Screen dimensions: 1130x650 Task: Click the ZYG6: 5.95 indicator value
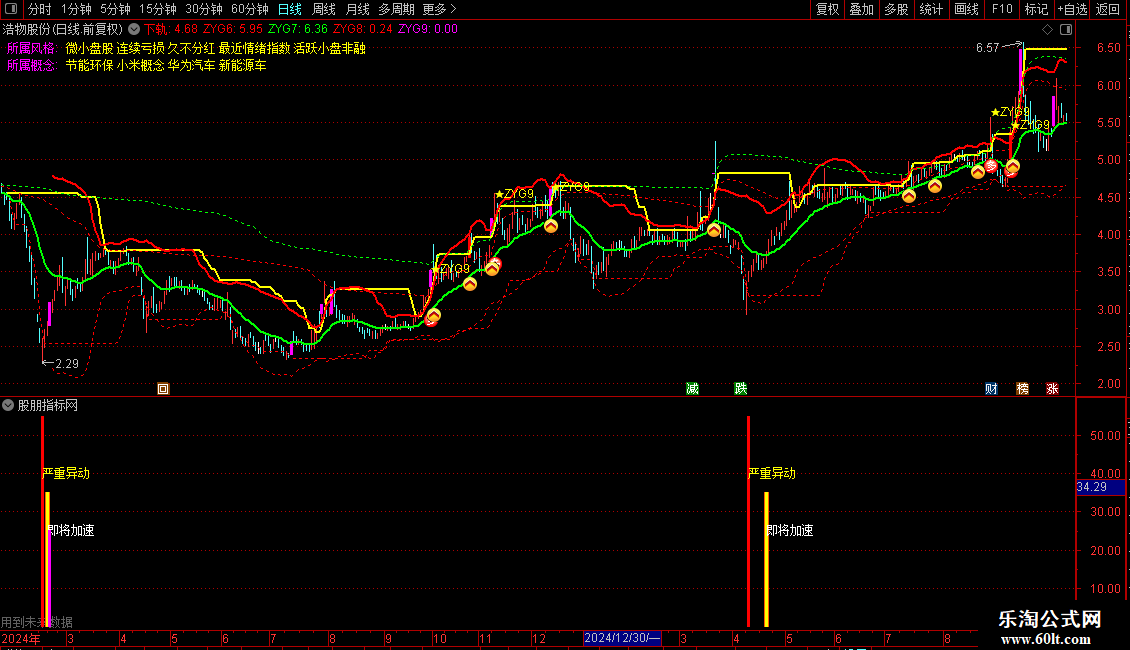click(x=233, y=30)
